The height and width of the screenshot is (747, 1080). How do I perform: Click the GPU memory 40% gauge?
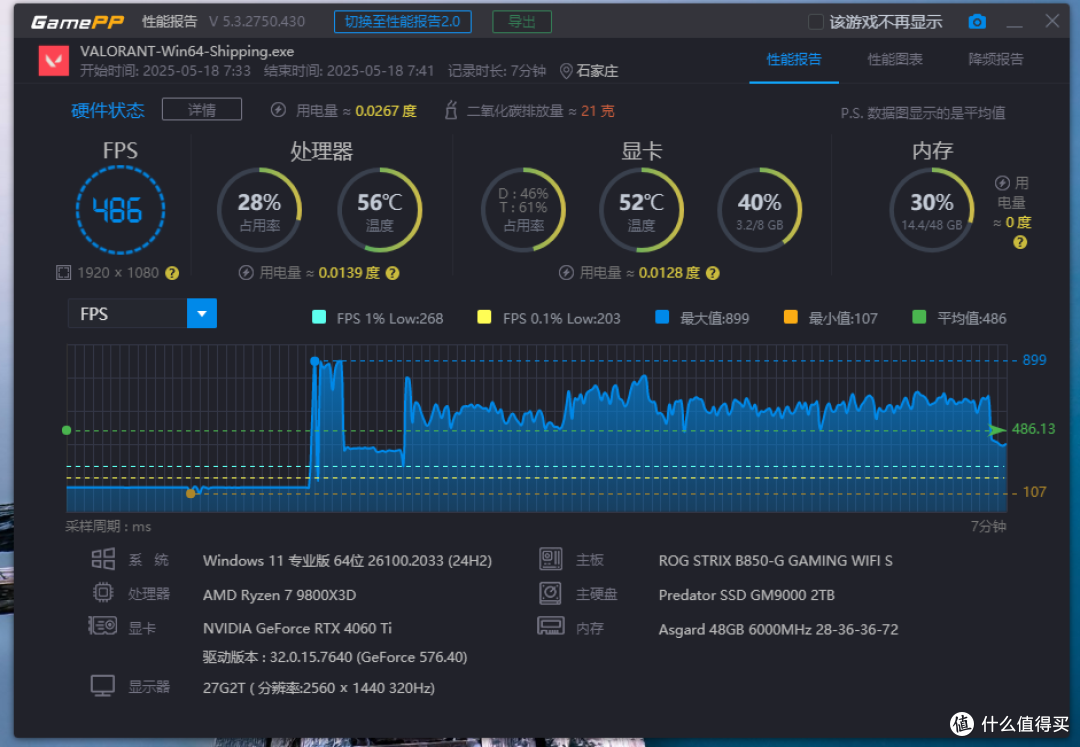click(x=760, y=210)
